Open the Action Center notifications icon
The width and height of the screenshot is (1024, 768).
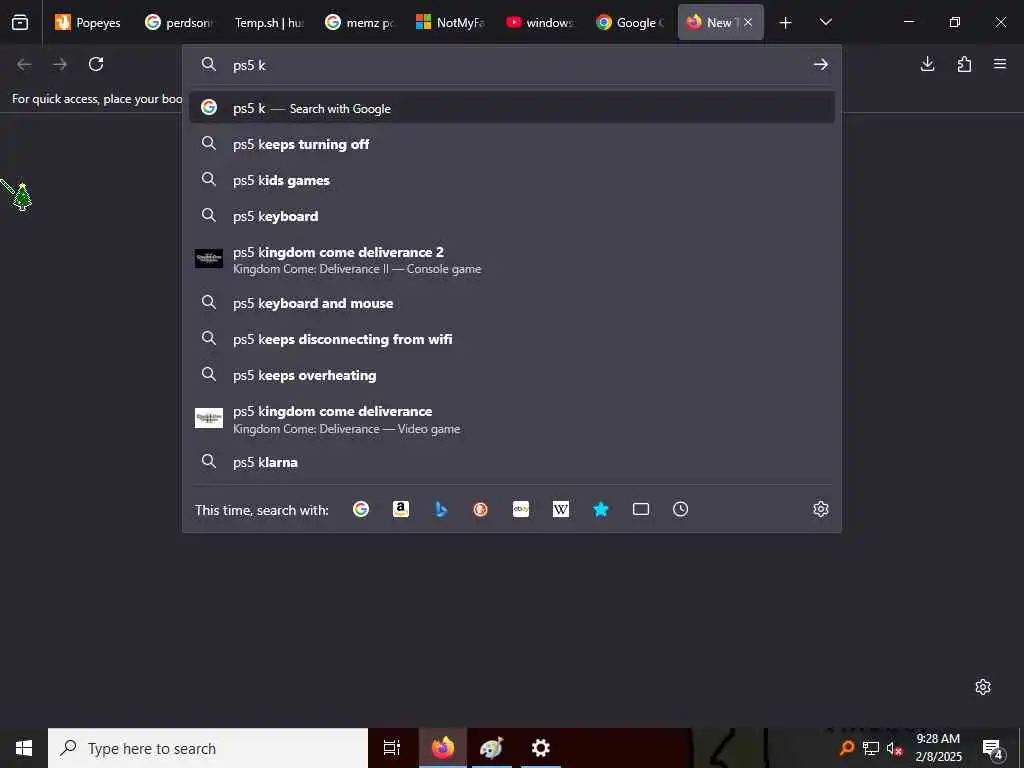click(993, 749)
